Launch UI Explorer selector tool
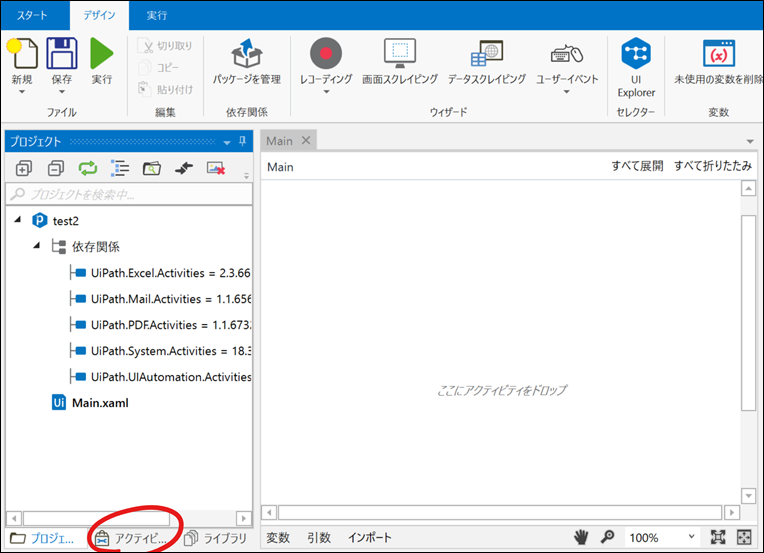 point(636,67)
